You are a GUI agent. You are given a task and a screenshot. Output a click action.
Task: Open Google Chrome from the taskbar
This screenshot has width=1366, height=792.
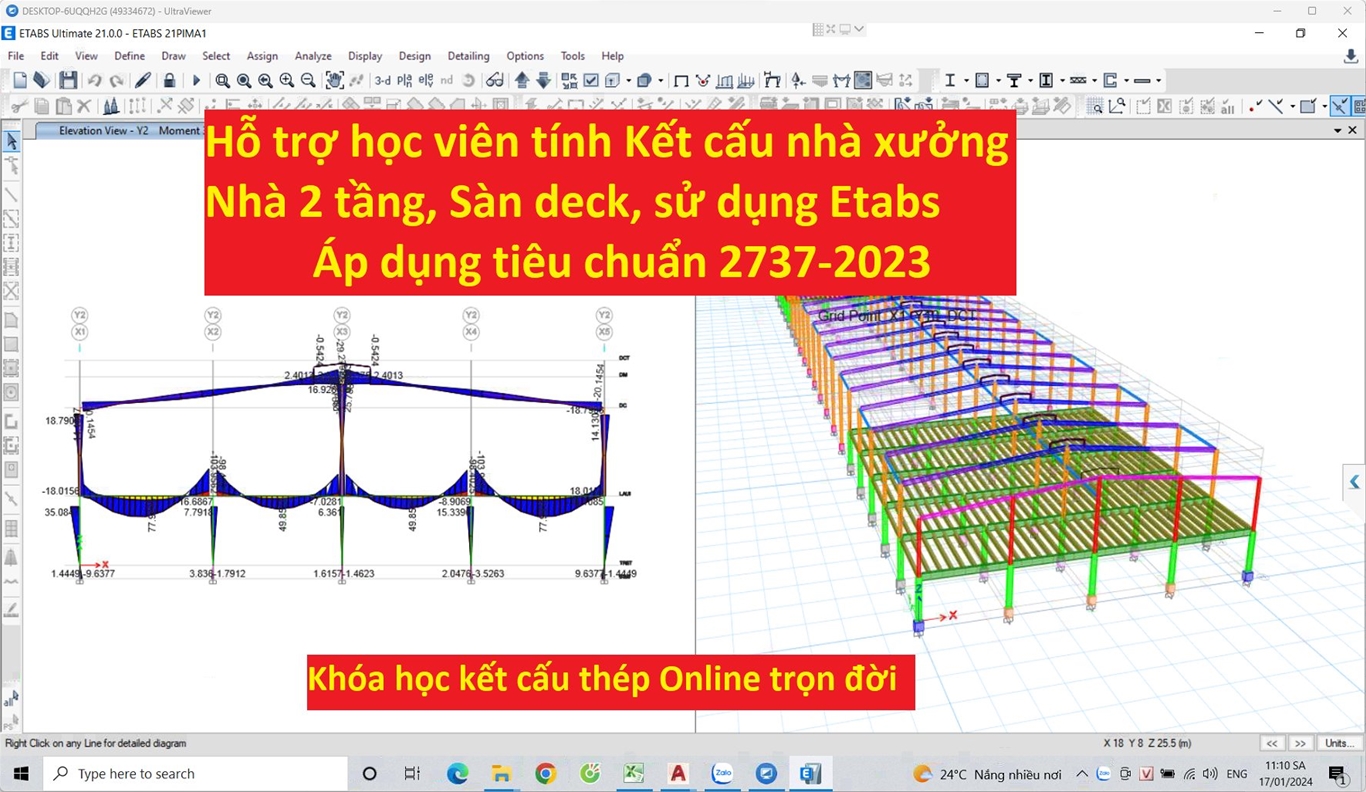(x=545, y=773)
